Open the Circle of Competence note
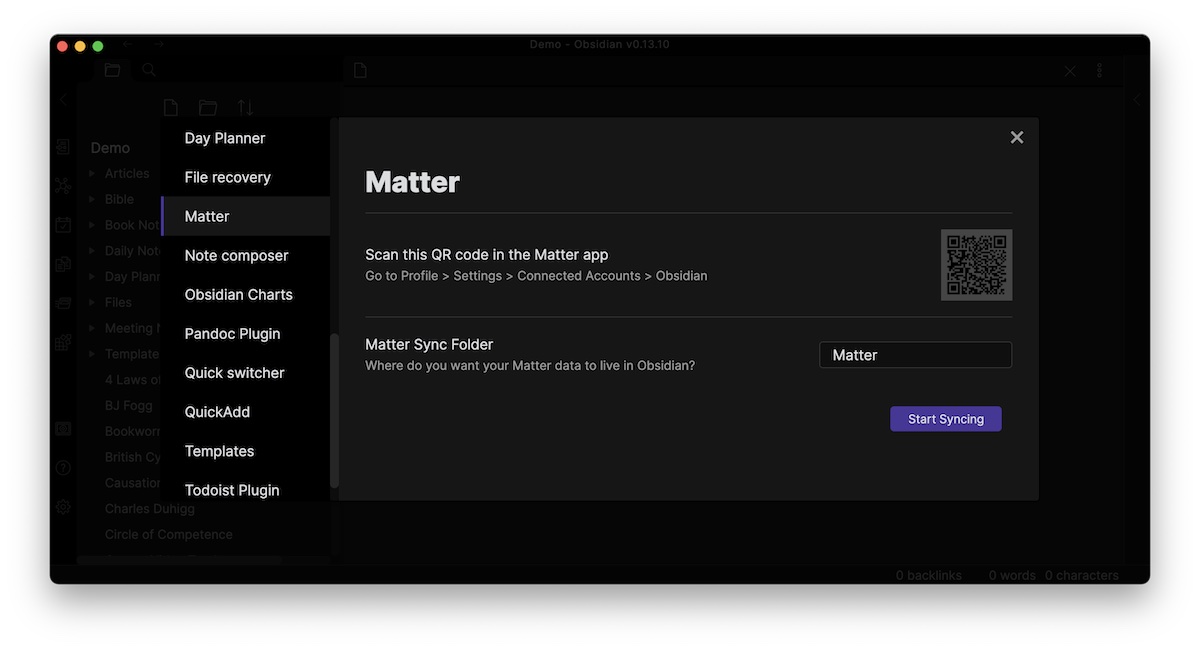 tap(168, 534)
